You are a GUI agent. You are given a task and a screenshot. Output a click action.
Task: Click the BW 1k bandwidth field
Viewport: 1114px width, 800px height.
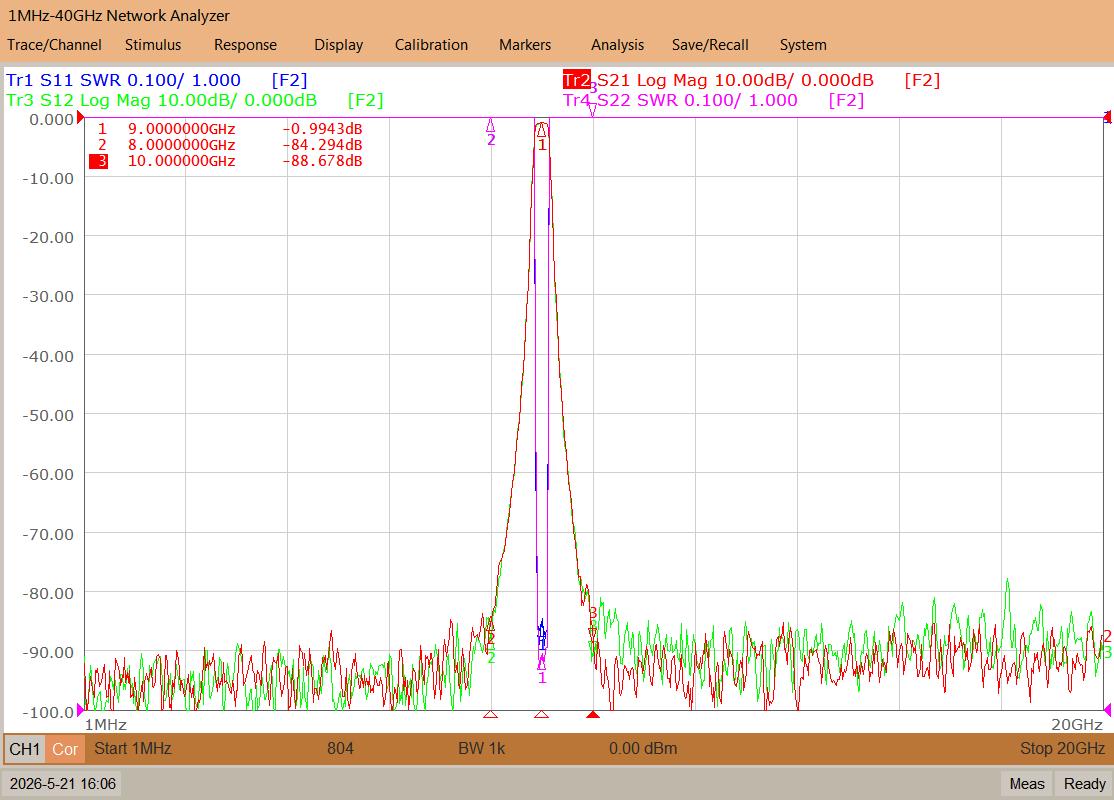[x=482, y=748]
